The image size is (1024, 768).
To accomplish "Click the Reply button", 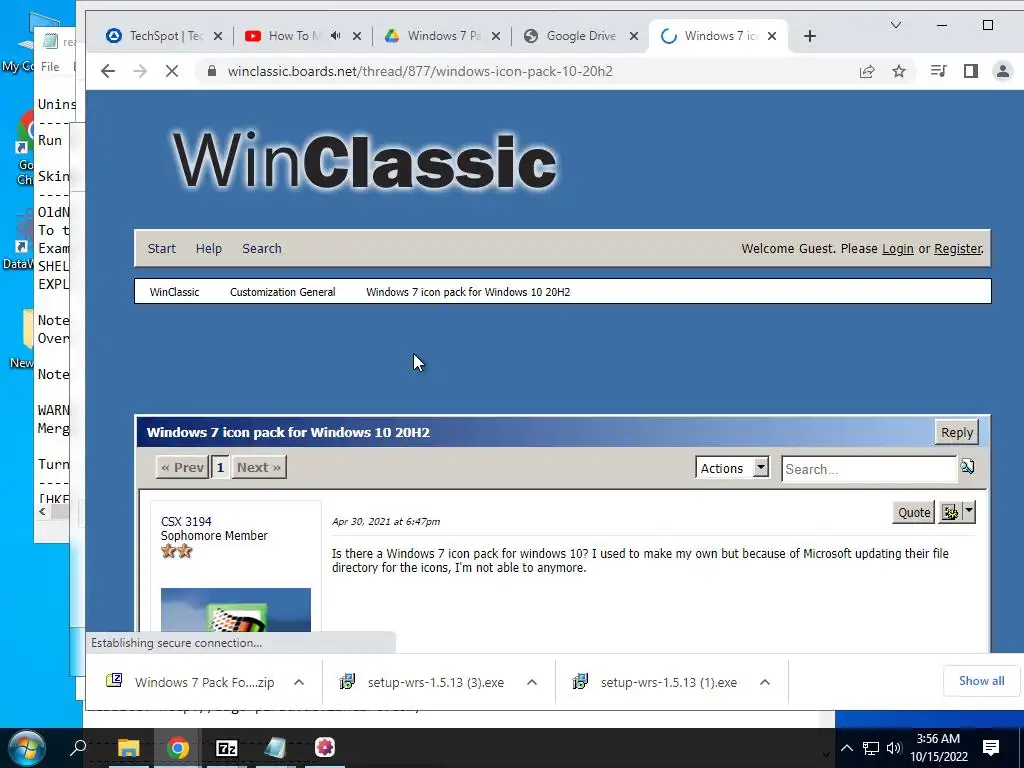I will (x=957, y=432).
